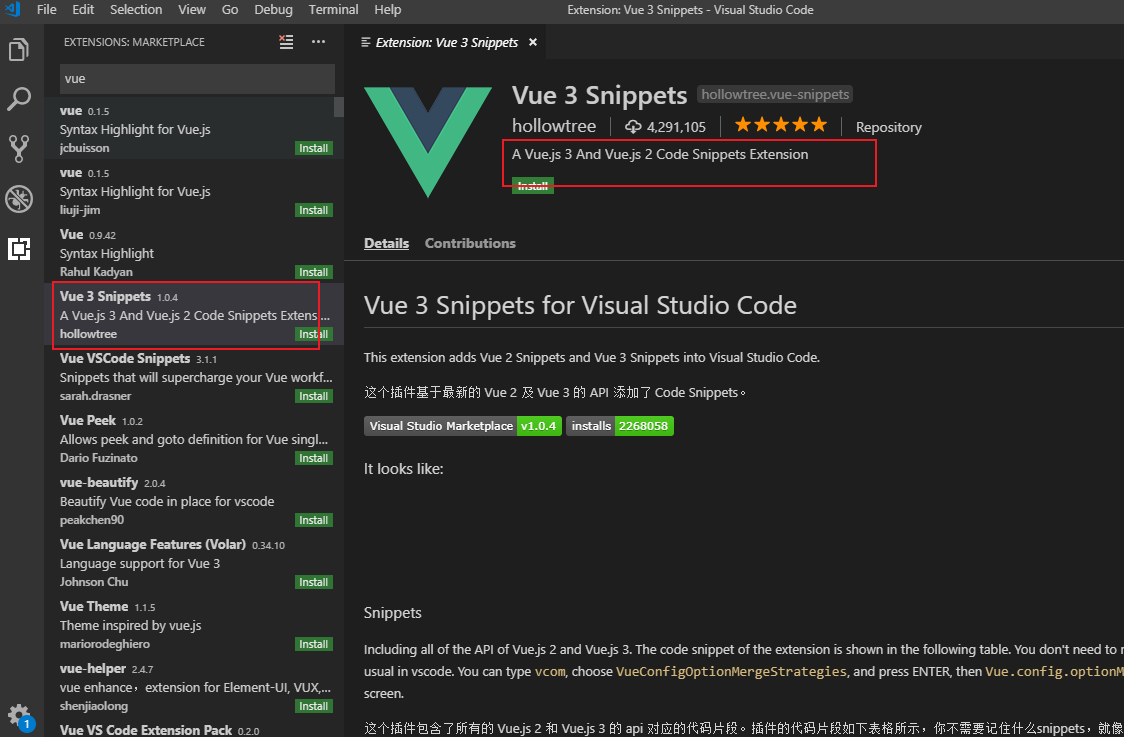
Task: Switch to the Contributions tab
Action: pyautogui.click(x=470, y=243)
